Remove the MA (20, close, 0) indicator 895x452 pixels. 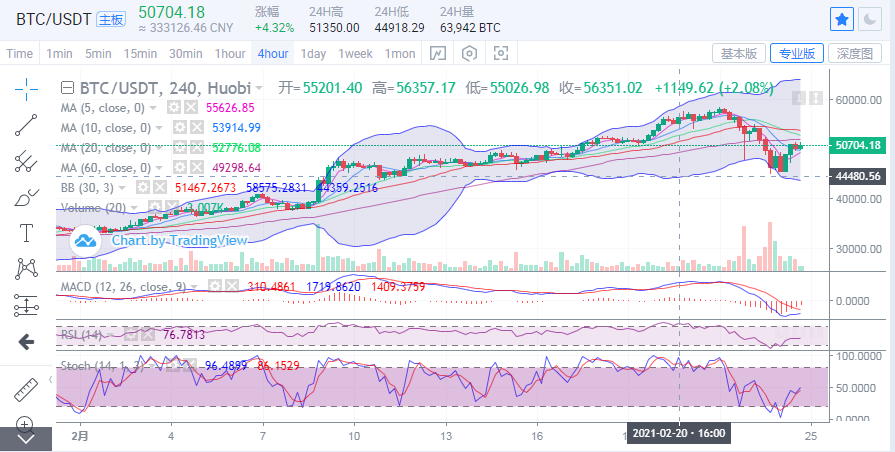196,148
